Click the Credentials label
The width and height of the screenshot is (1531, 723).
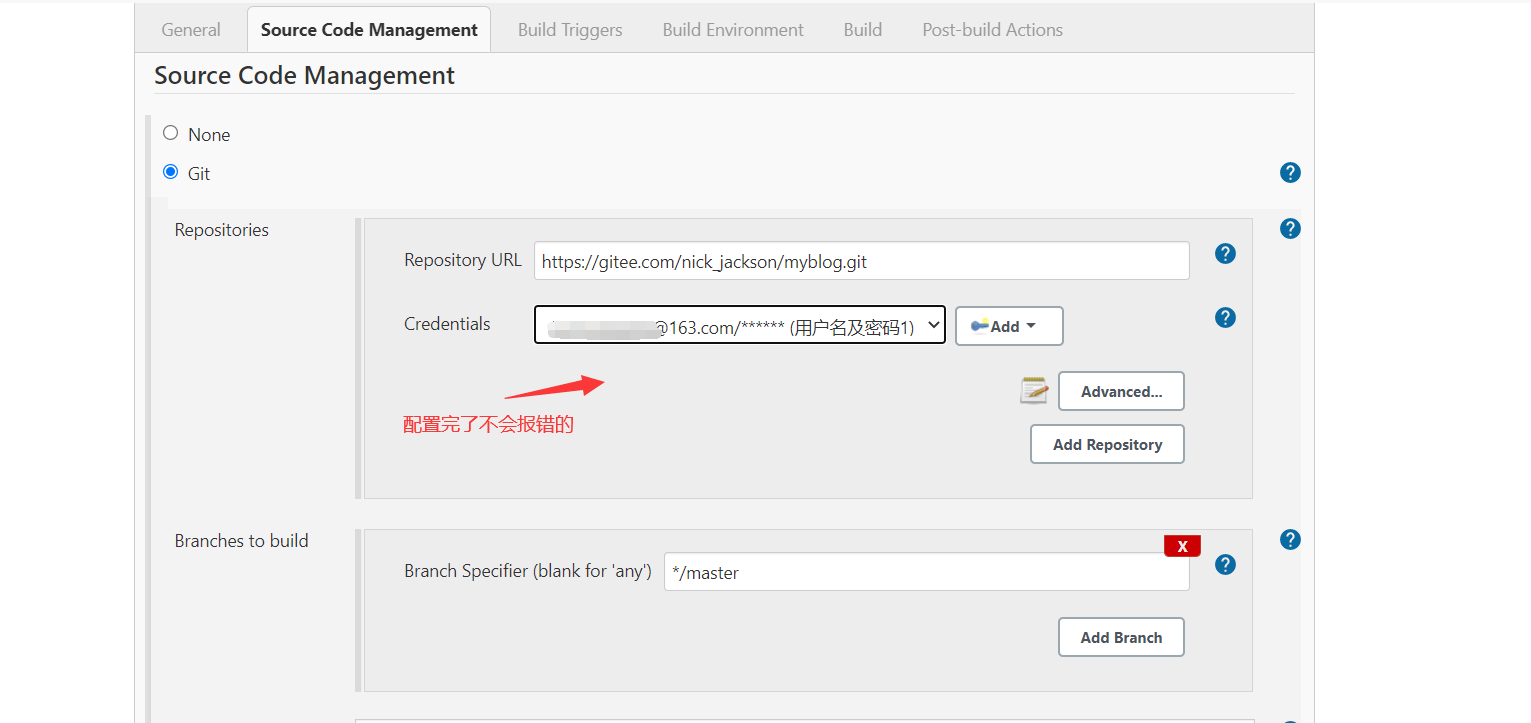[x=447, y=324]
